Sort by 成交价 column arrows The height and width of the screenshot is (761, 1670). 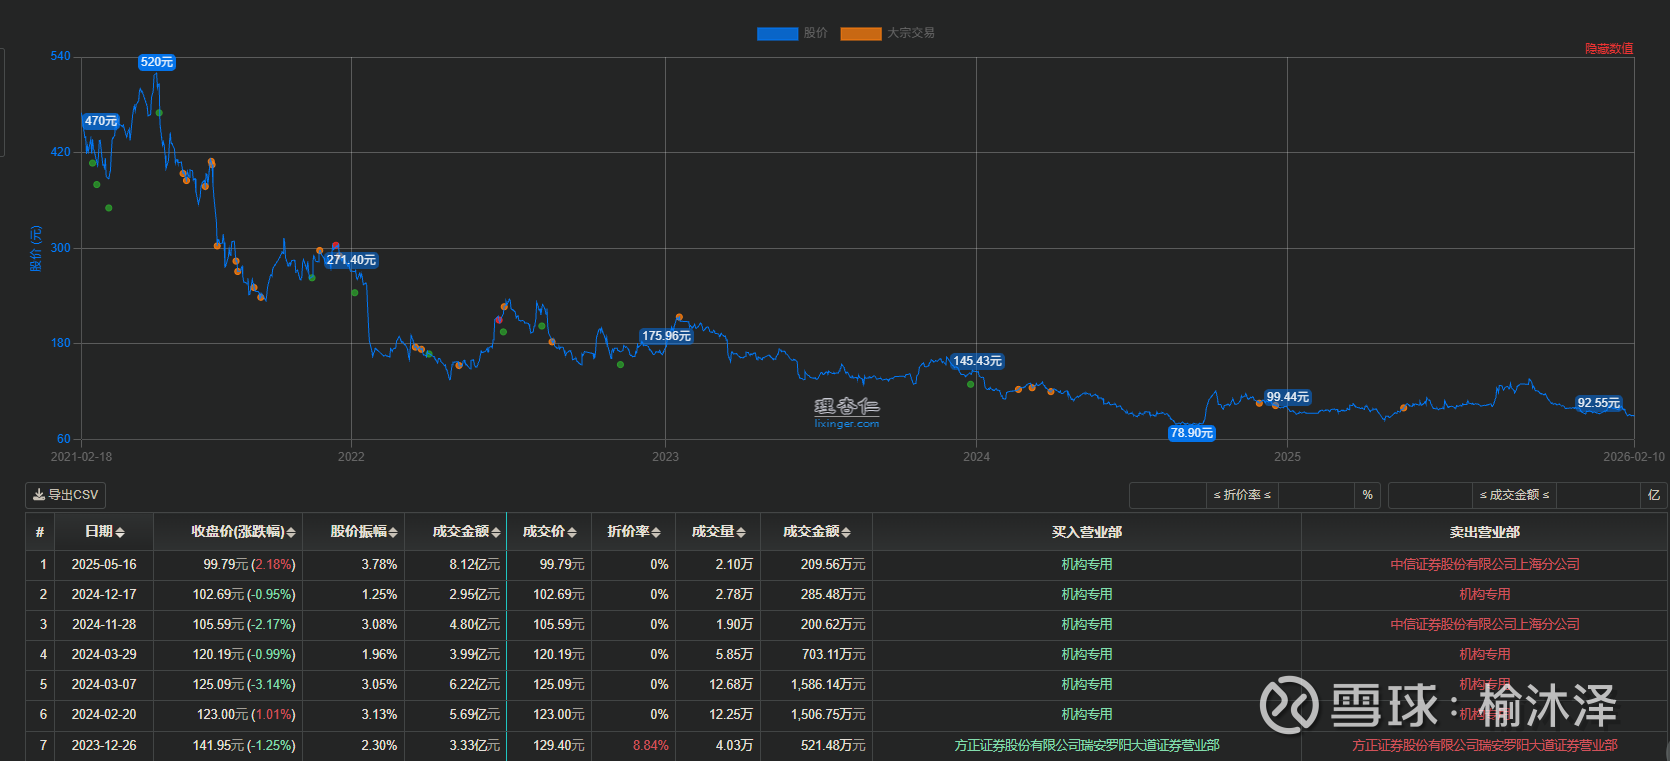coord(572,532)
